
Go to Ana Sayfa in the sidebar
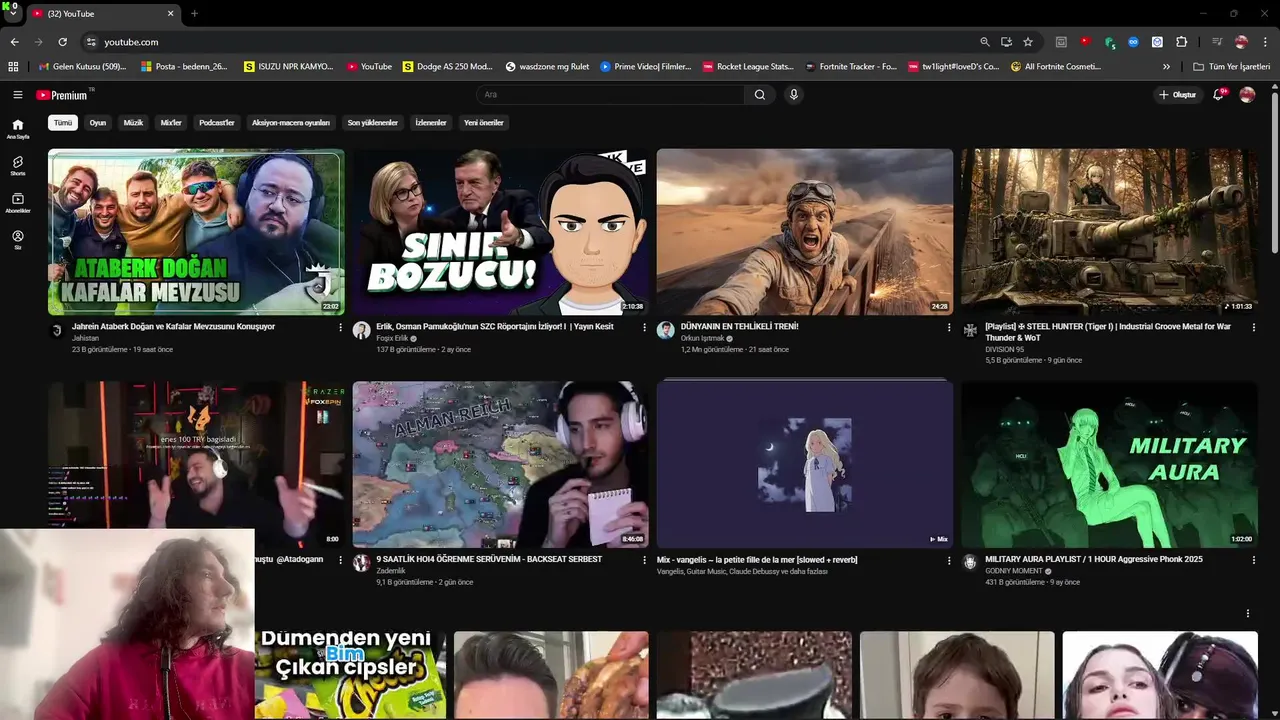(17, 129)
